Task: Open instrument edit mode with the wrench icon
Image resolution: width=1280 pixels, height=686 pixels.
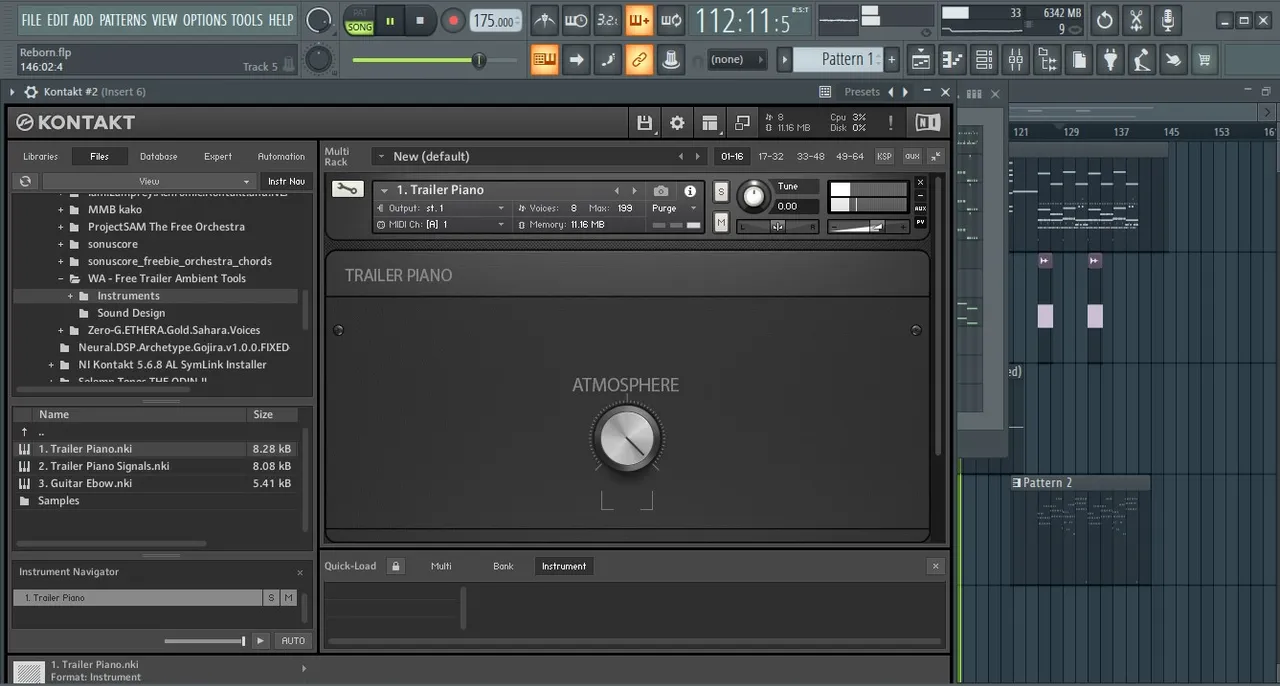Action: (x=348, y=189)
